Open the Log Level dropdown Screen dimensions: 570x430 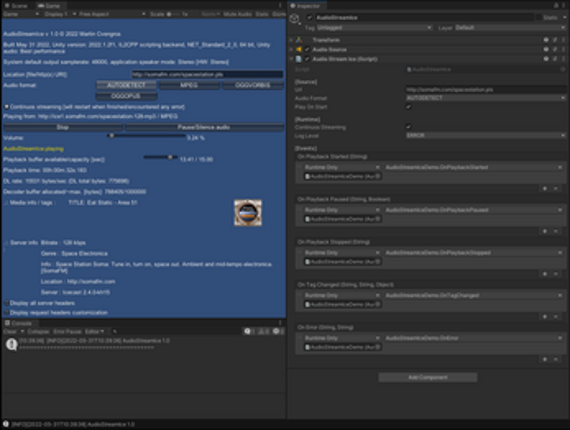(x=486, y=135)
